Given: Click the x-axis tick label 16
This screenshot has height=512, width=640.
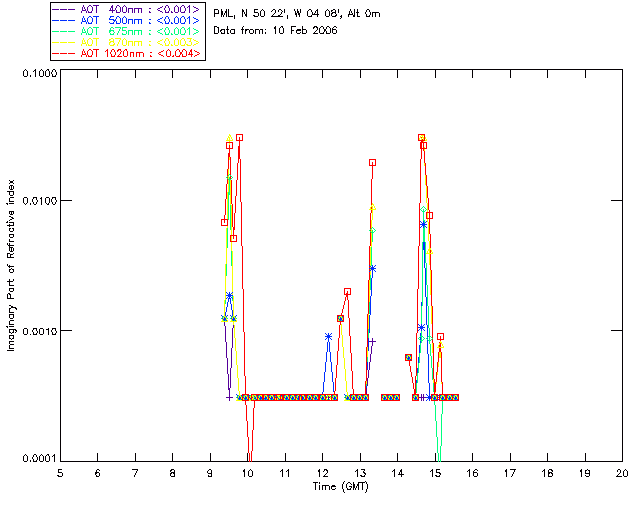Looking at the screenshot, I should tap(473, 473).
